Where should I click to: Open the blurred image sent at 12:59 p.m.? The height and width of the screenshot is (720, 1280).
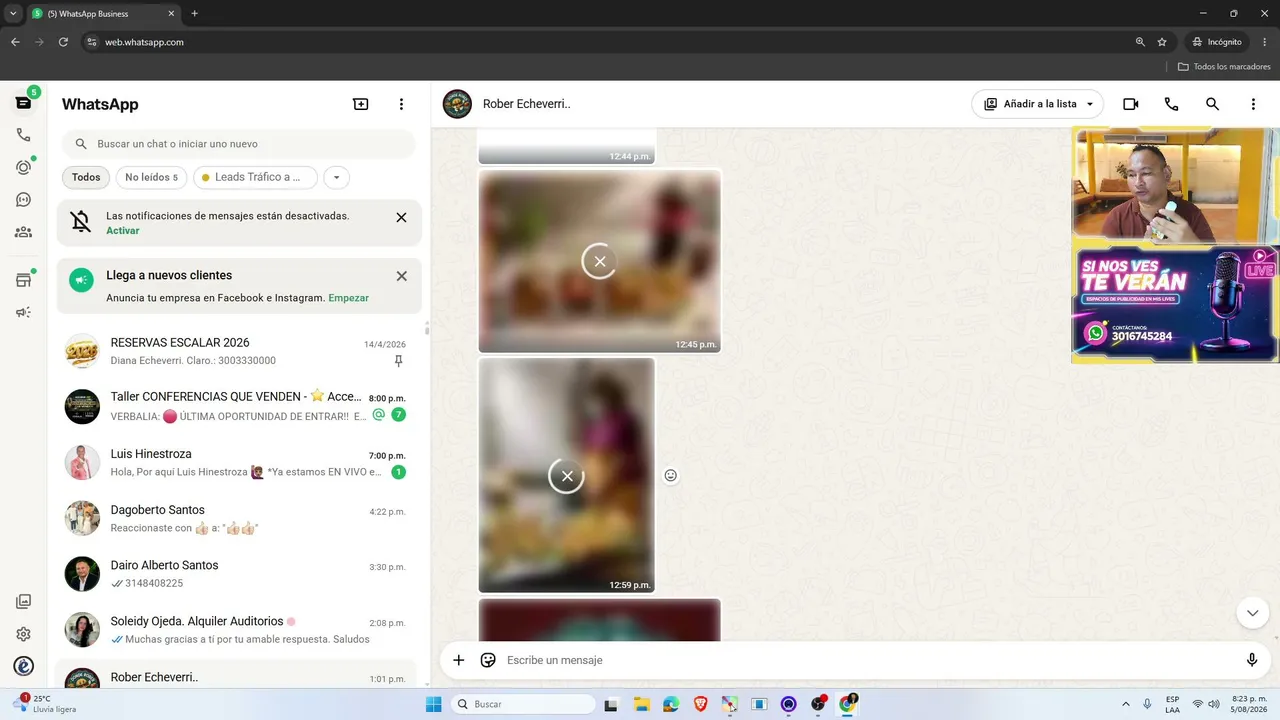(x=566, y=475)
